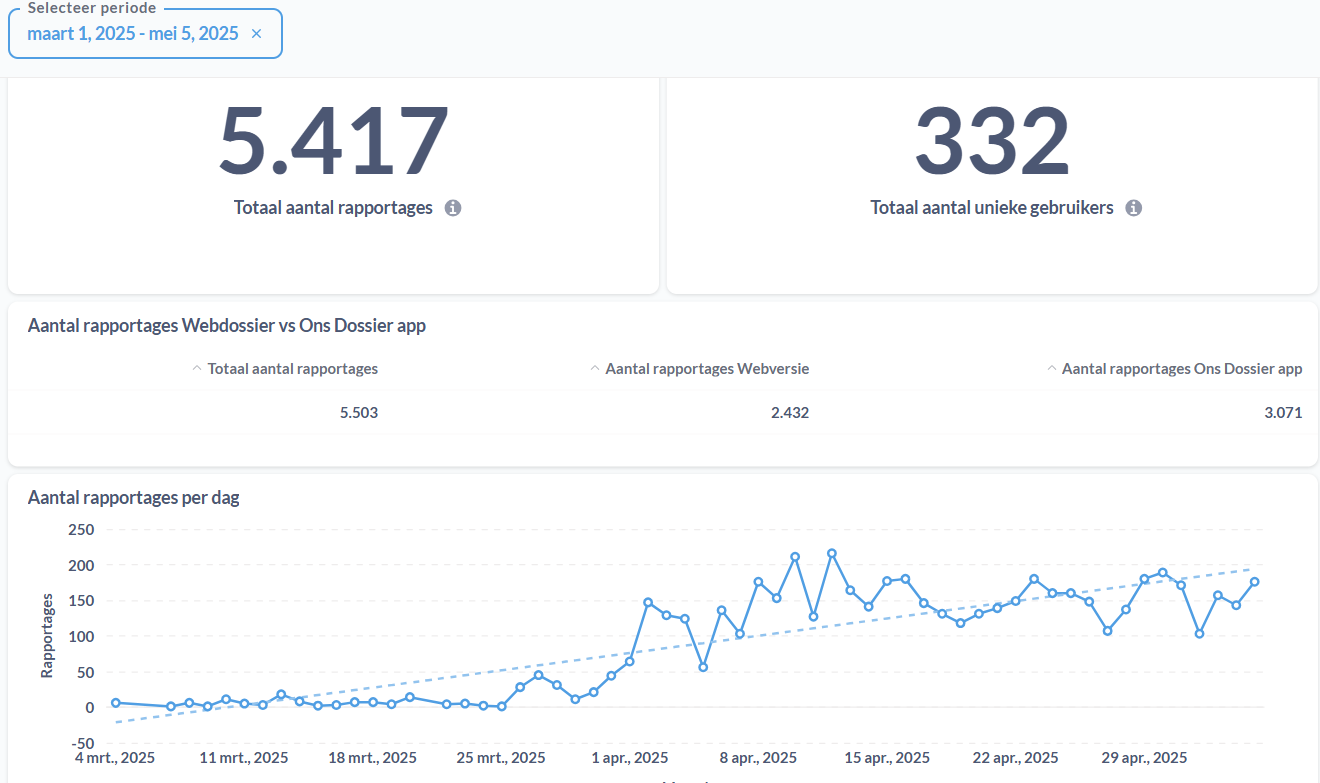
Task: Click the first data point near 4 mrt.
Action: click(116, 703)
